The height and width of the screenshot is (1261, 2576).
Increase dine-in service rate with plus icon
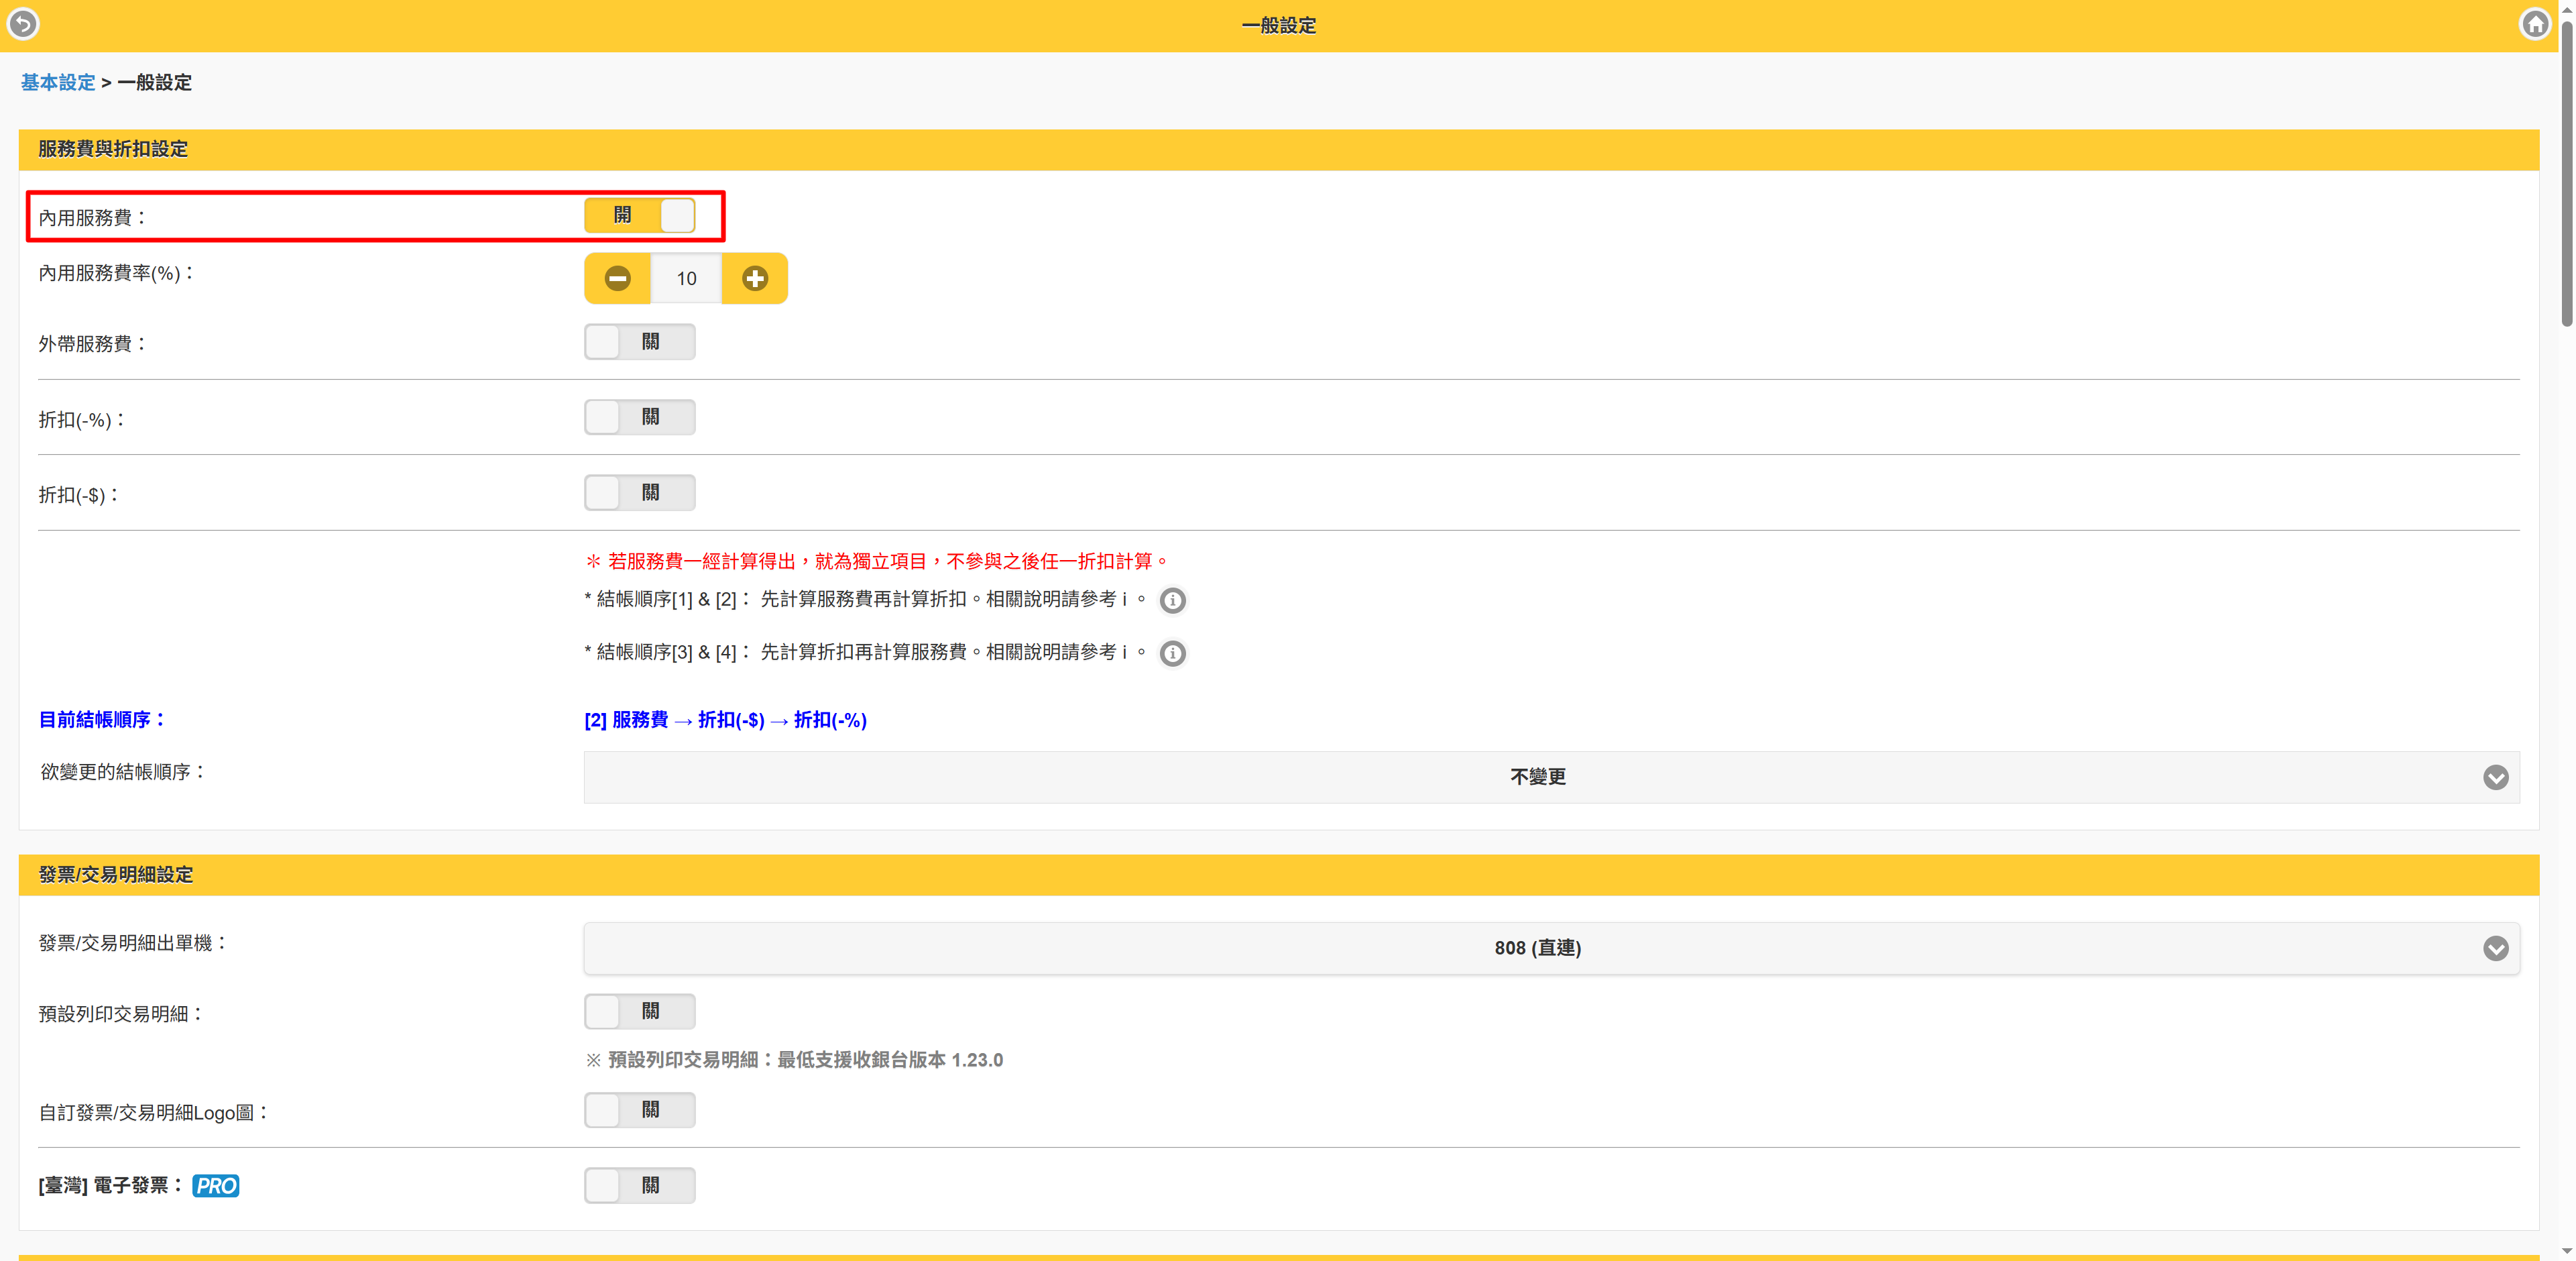coord(754,279)
